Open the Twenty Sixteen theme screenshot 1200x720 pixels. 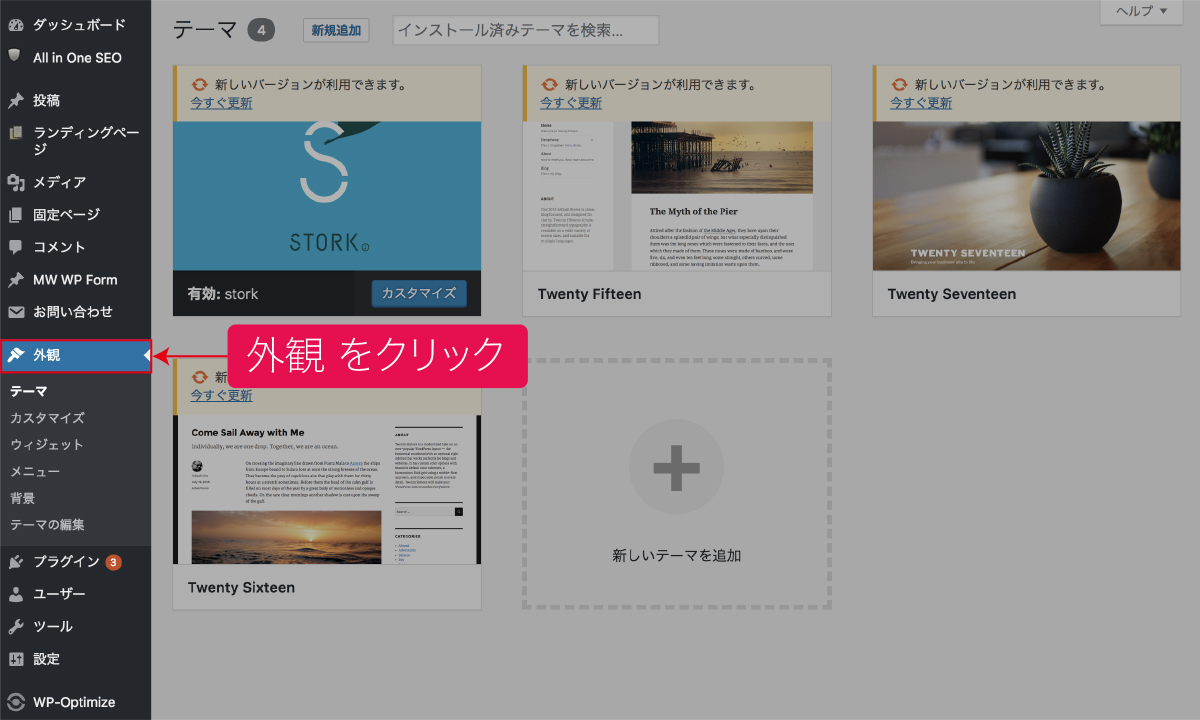click(327, 490)
